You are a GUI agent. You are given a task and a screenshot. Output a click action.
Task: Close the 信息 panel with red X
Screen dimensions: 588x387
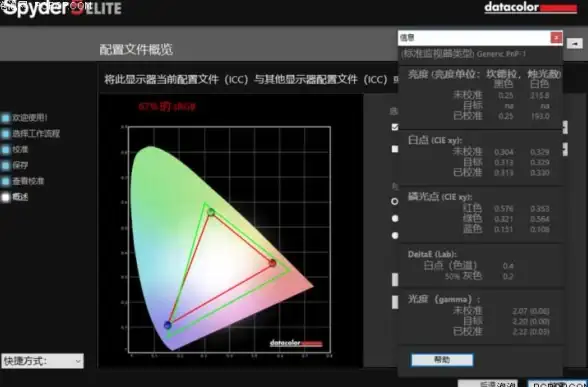coord(556,38)
